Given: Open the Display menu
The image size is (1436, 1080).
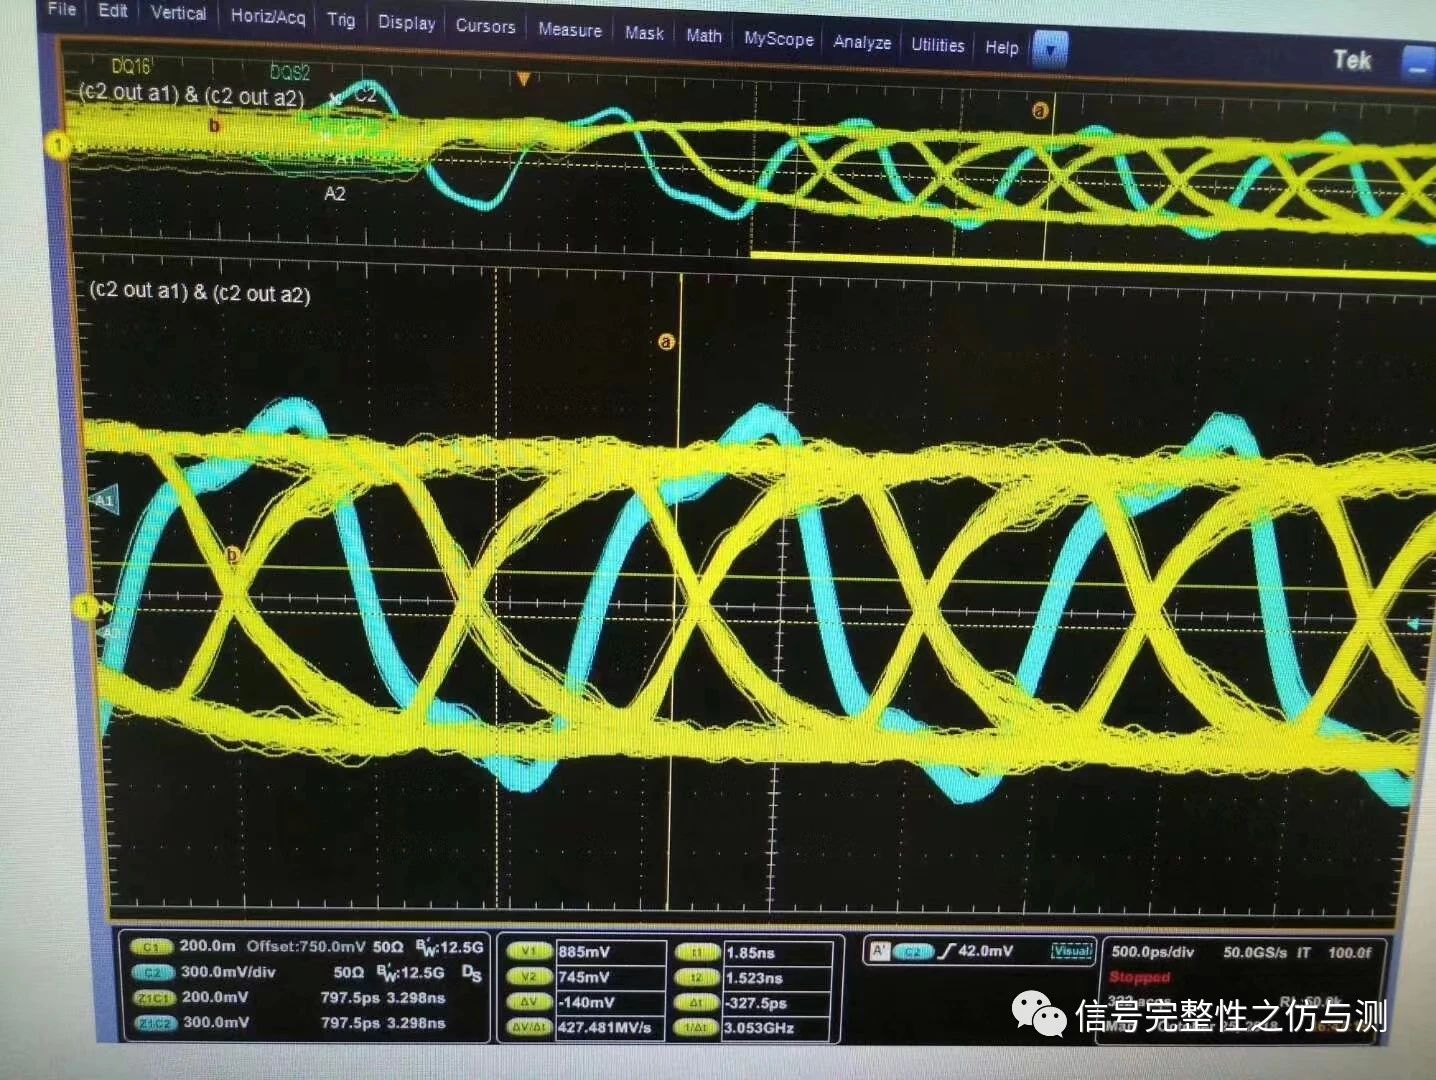Looking at the screenshot, I should click(406, 22).
